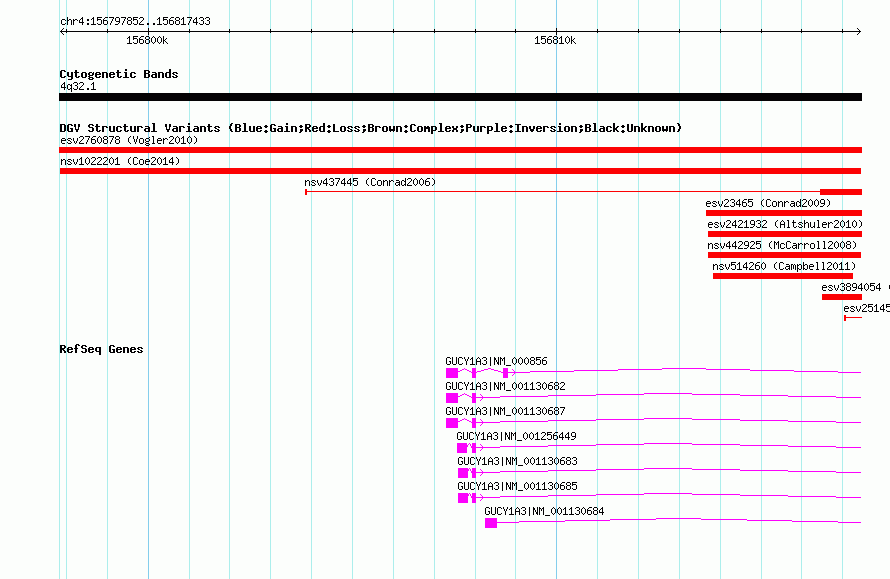The width and height of the screenshot is (890, 579).
Task: Select the DGV Structural Variants track heading
Action: (371, 128)
